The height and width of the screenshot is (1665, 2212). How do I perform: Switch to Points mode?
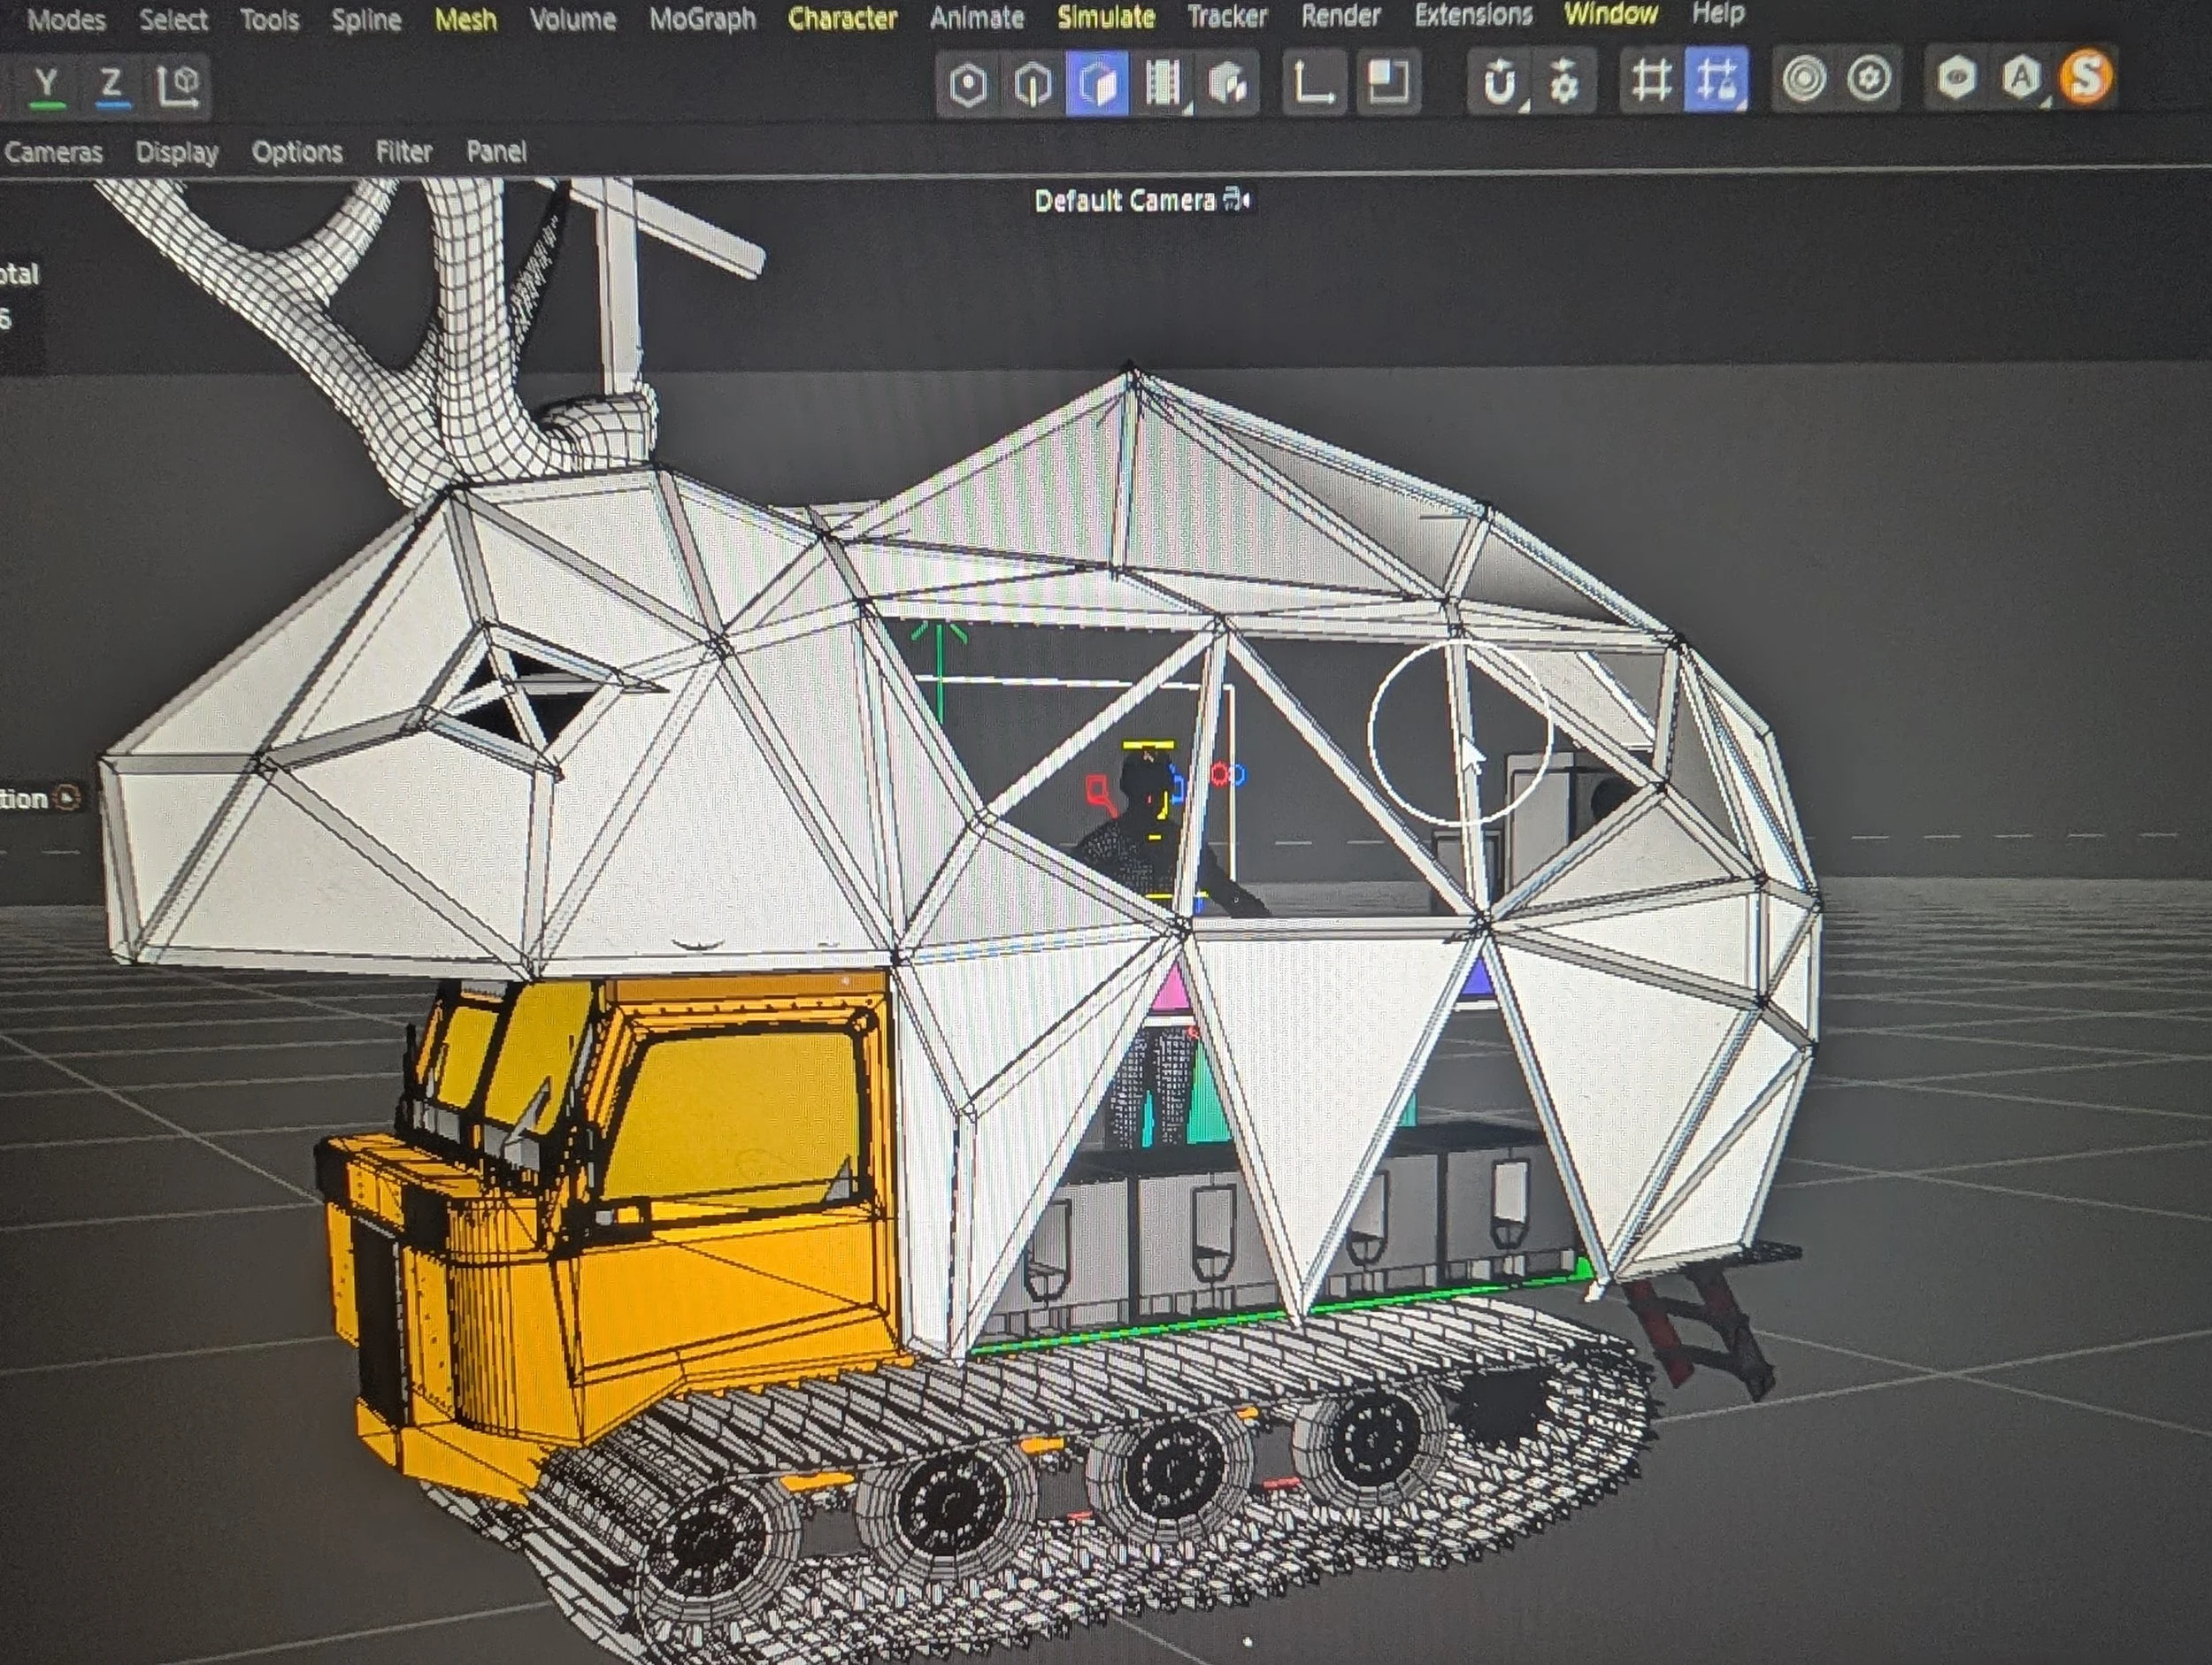pos(967,83)
